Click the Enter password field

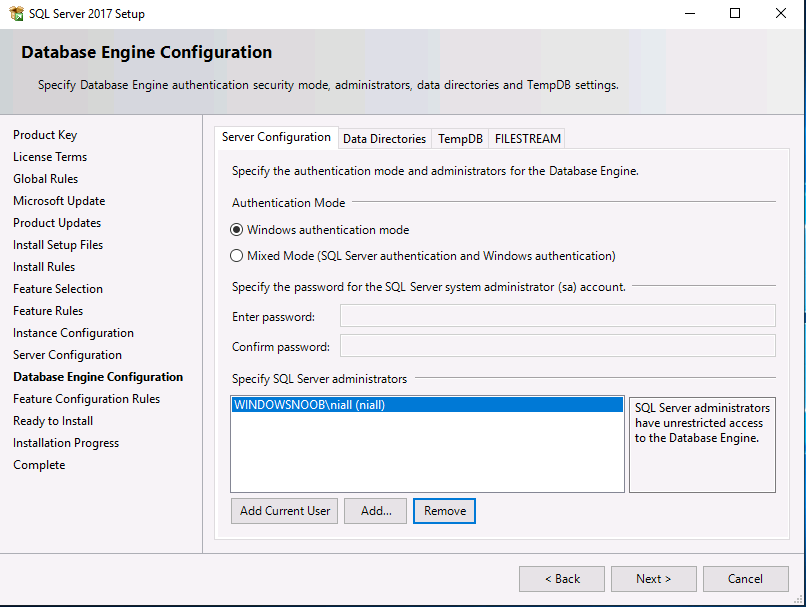click(x=558, y=316)
